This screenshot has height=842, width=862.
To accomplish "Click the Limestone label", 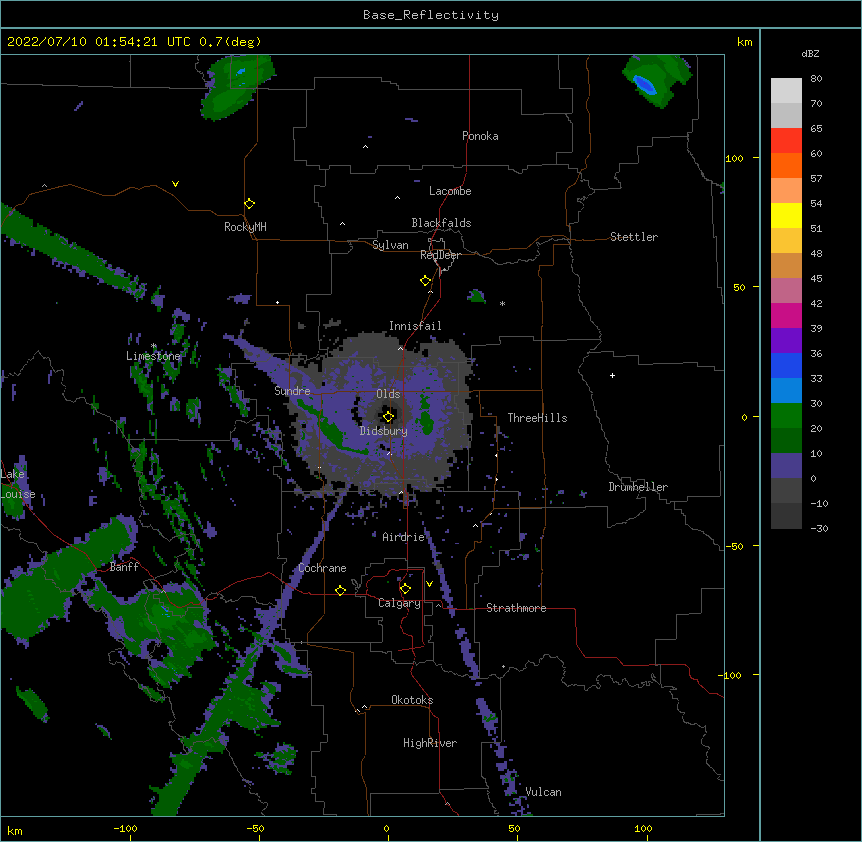I will (153, 356).
